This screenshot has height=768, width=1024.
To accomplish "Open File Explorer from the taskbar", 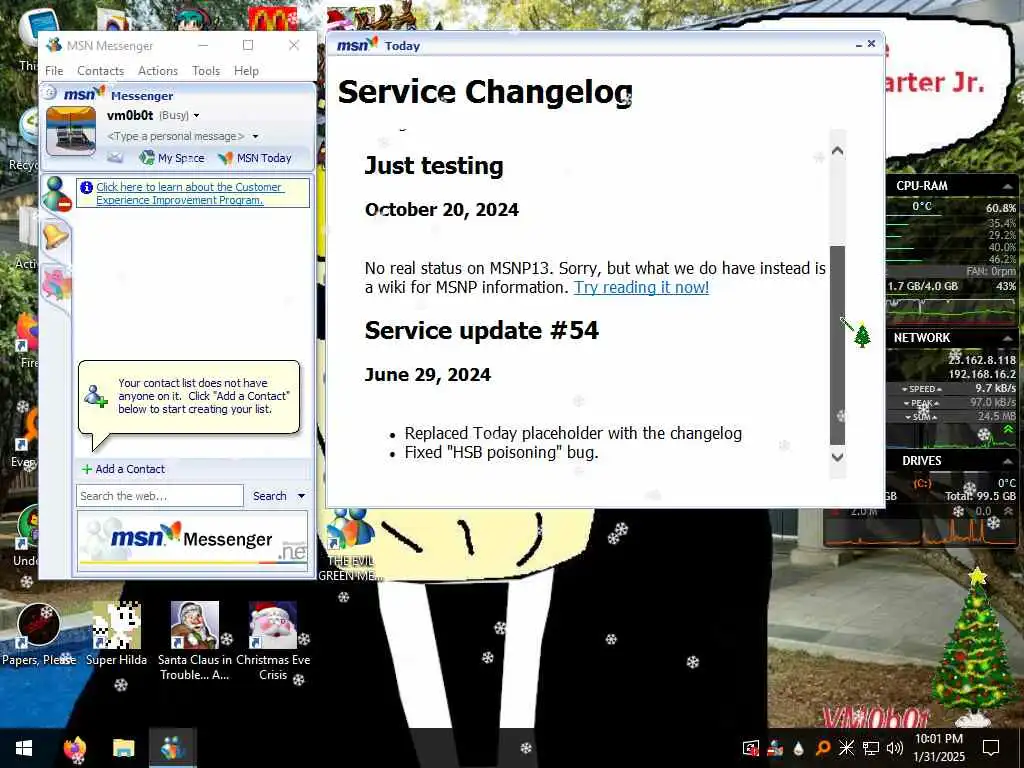I will pos(123,748).
